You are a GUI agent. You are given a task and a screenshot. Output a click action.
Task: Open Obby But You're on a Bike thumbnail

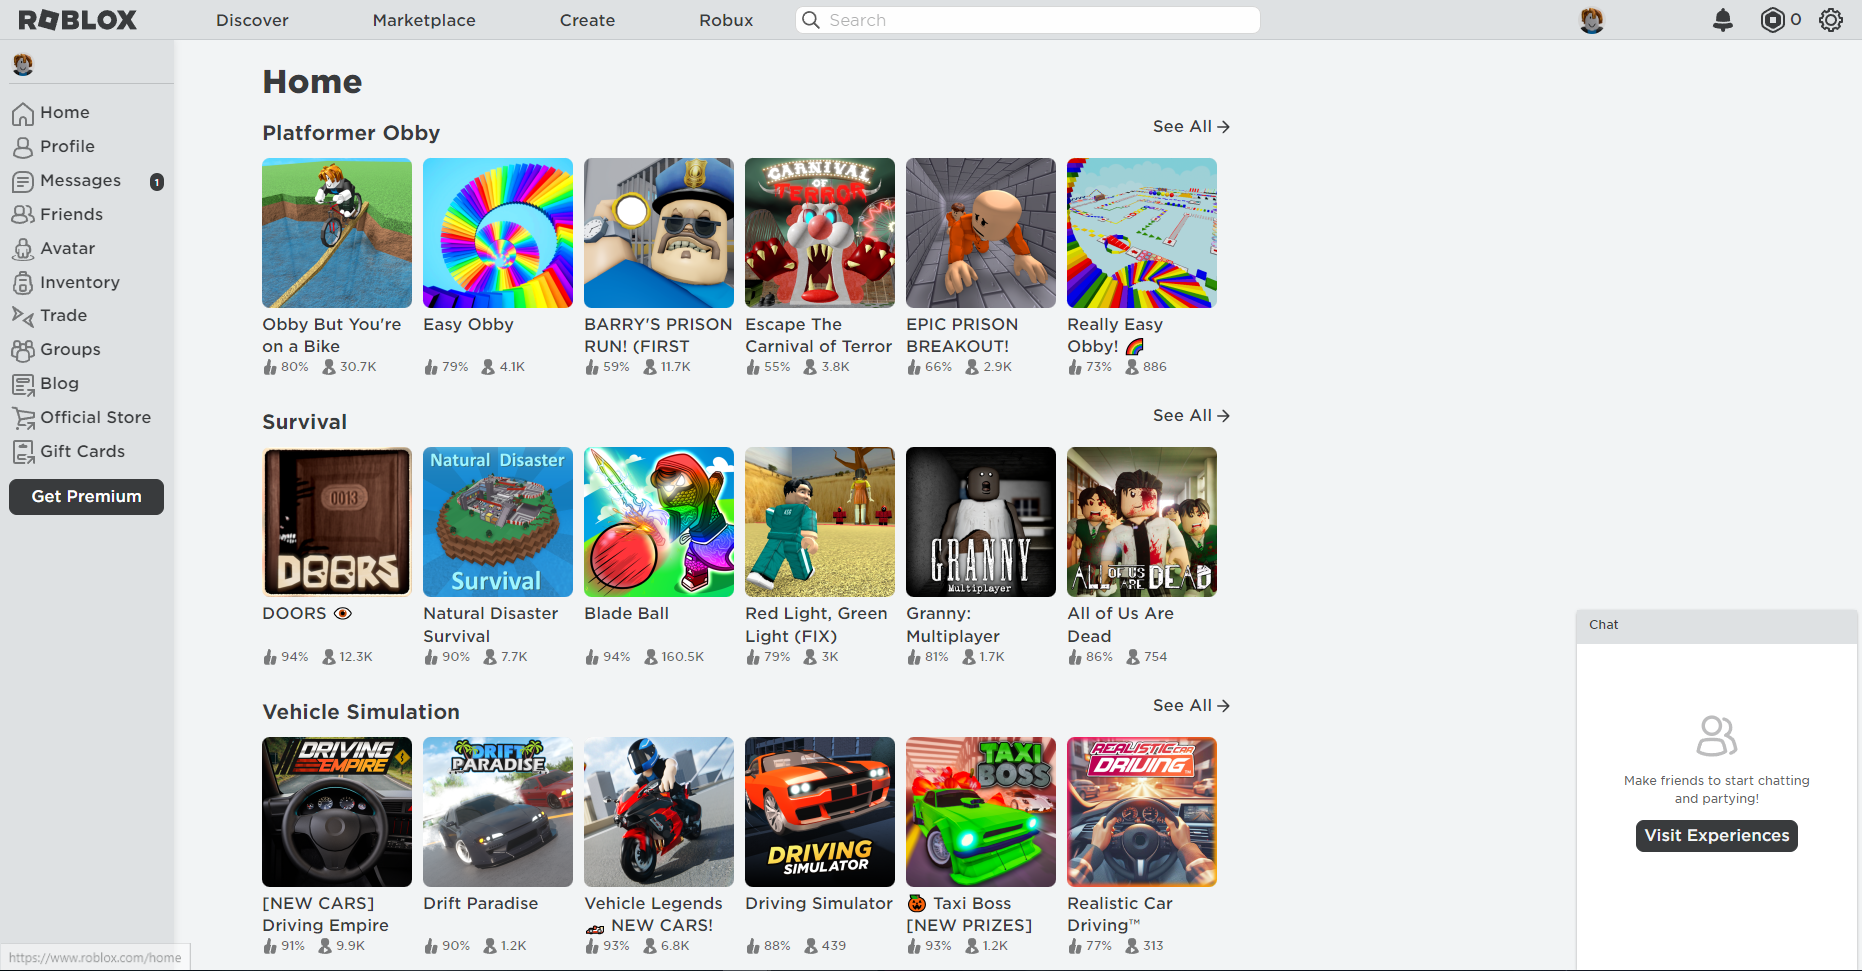pyautogui.click(x=337, y=233)
